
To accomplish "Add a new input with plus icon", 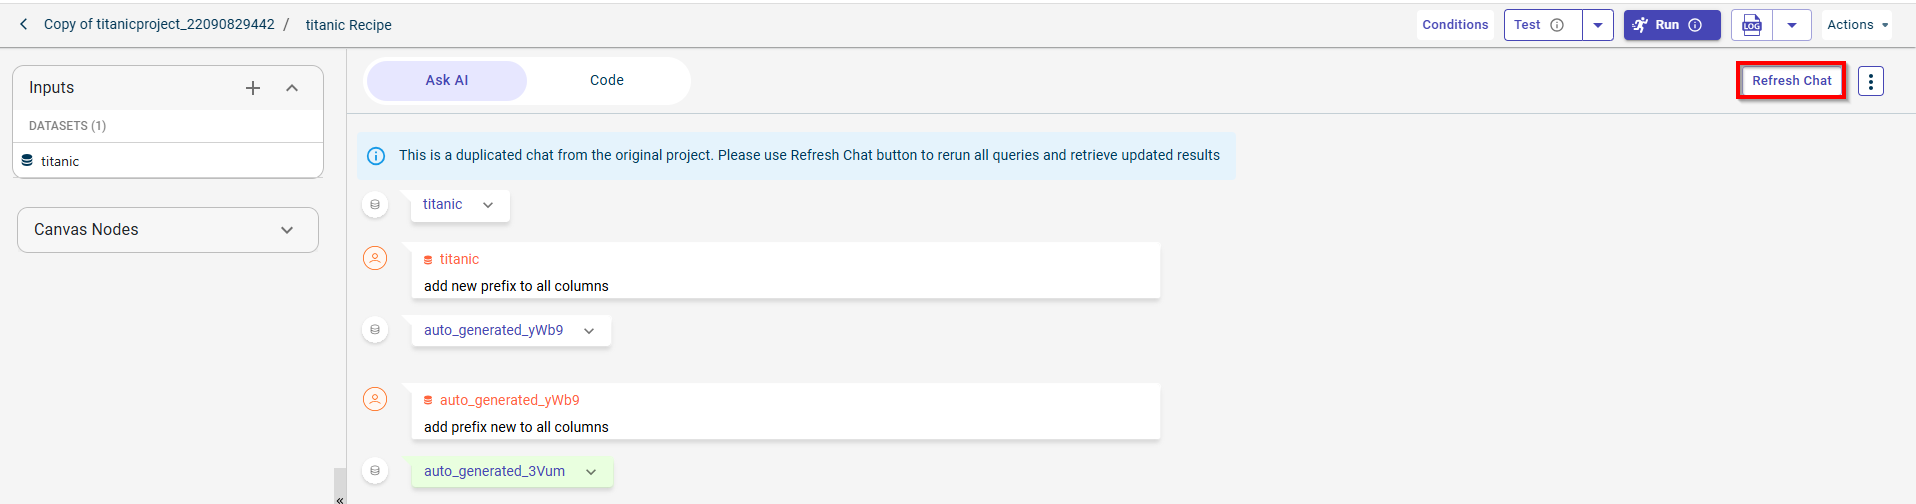I will pos(253,88).
